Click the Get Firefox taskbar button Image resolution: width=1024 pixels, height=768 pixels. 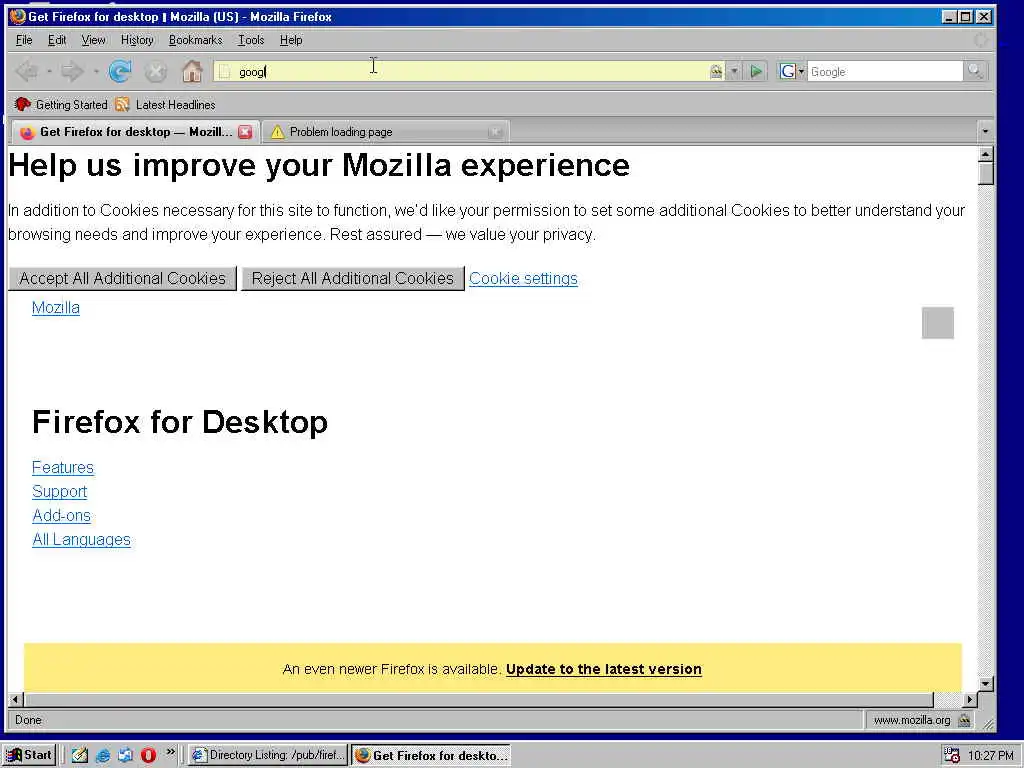pos(431,755)
